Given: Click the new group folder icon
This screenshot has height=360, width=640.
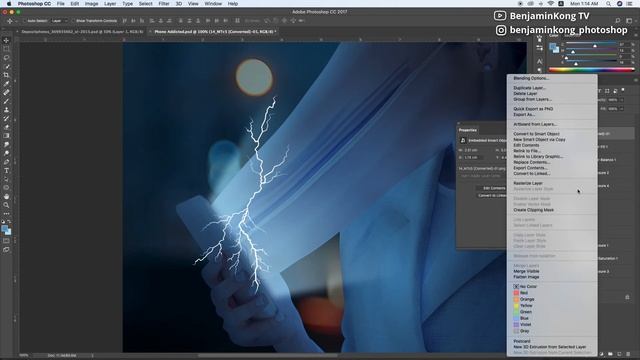Looking at the screenshot, I should 610,354.
